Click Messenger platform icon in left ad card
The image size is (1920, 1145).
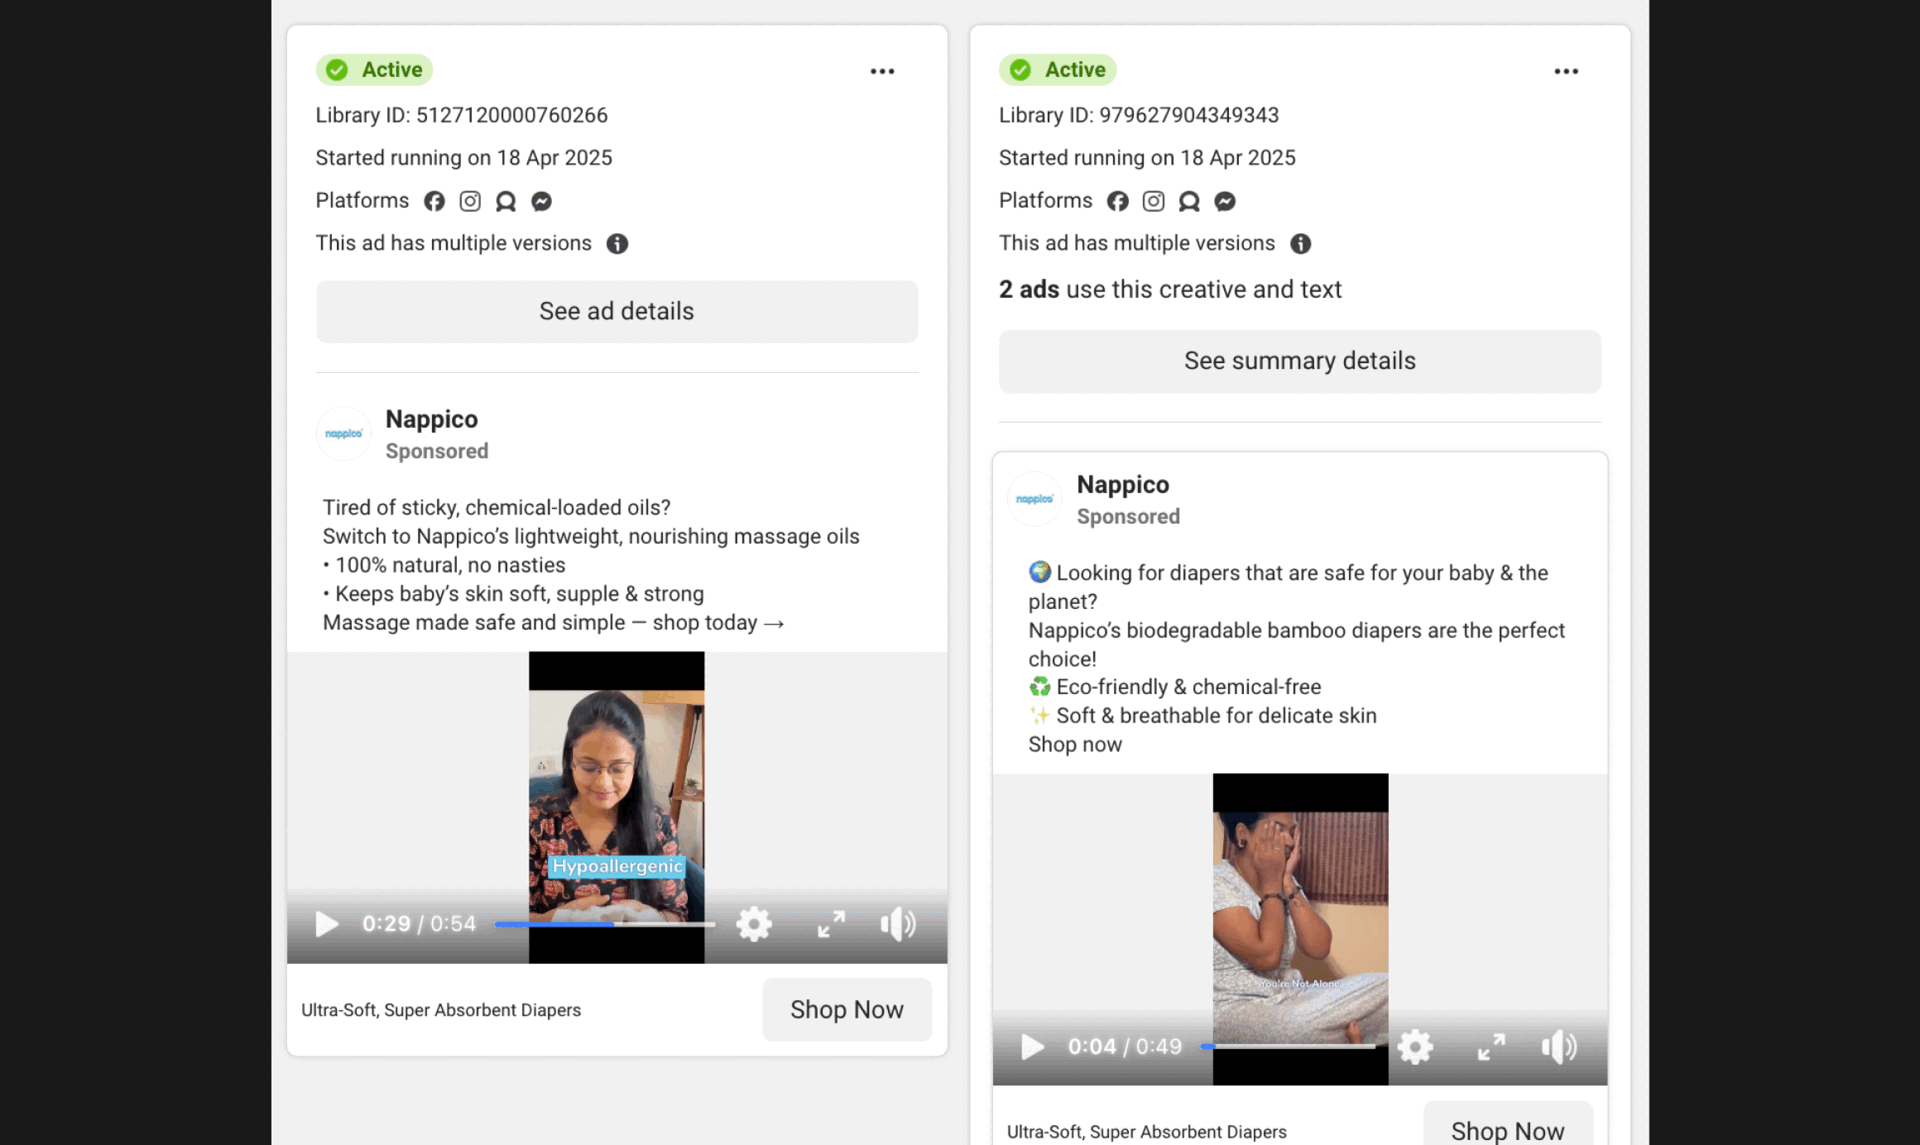point(542,201)
